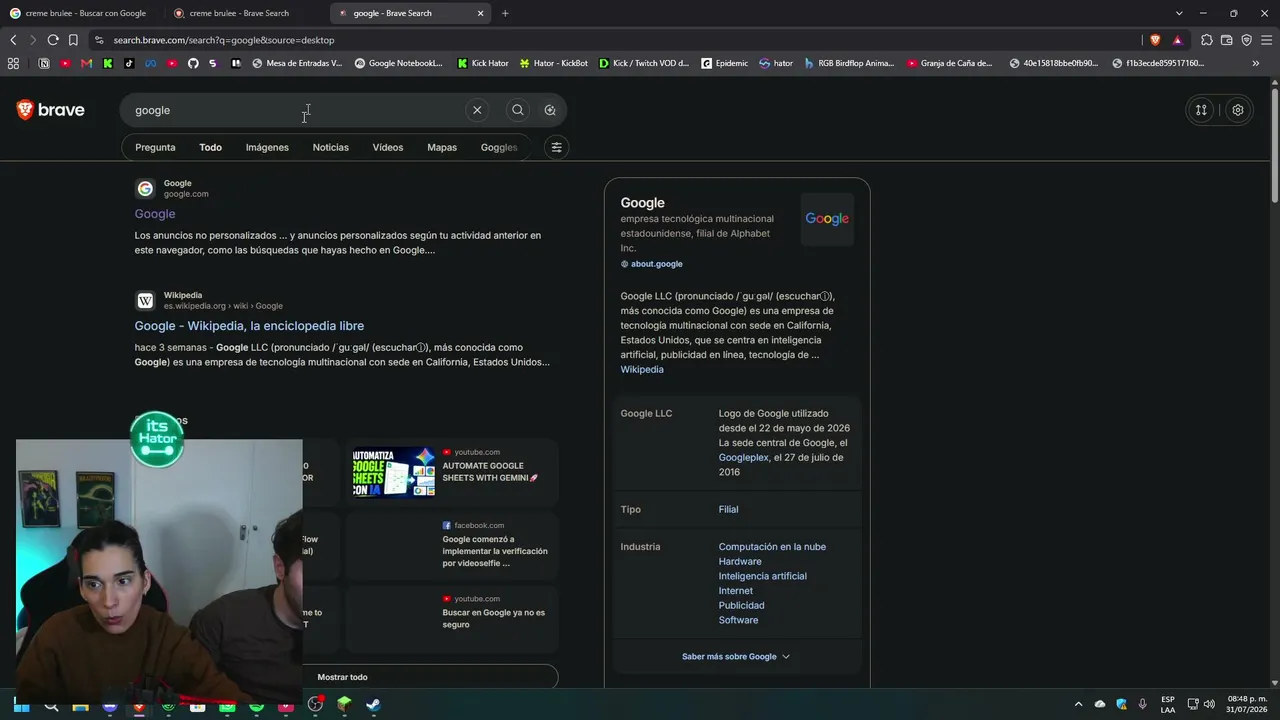This screenshot has height=720, width=1280.
Task: Select the Noticias search tab
Action: coord(331,147)
